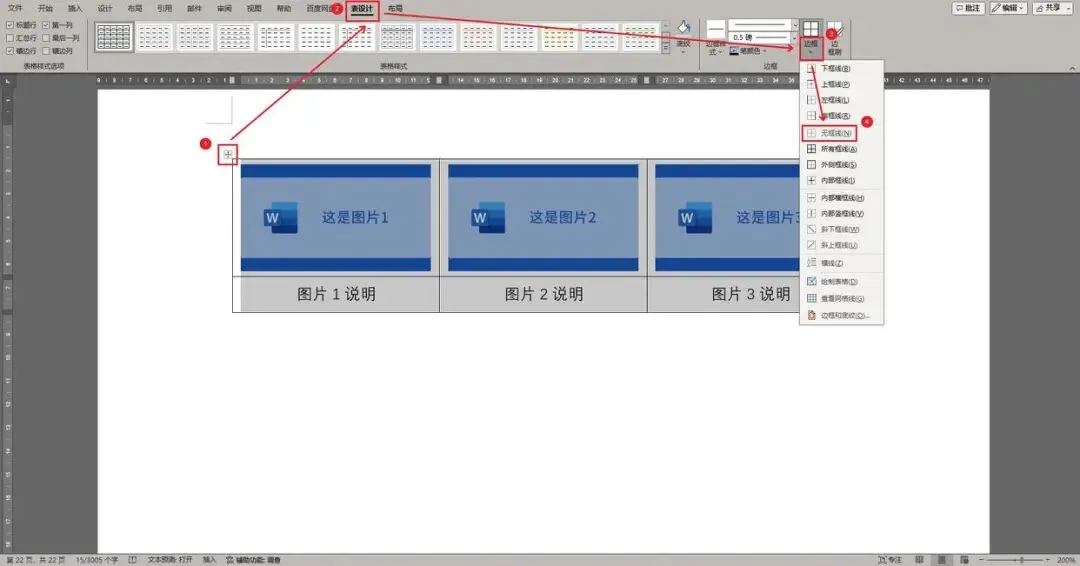The image size is (1080, 566).
Task: Click the 底纹 shading paint bucket
Action: point(683,28)
